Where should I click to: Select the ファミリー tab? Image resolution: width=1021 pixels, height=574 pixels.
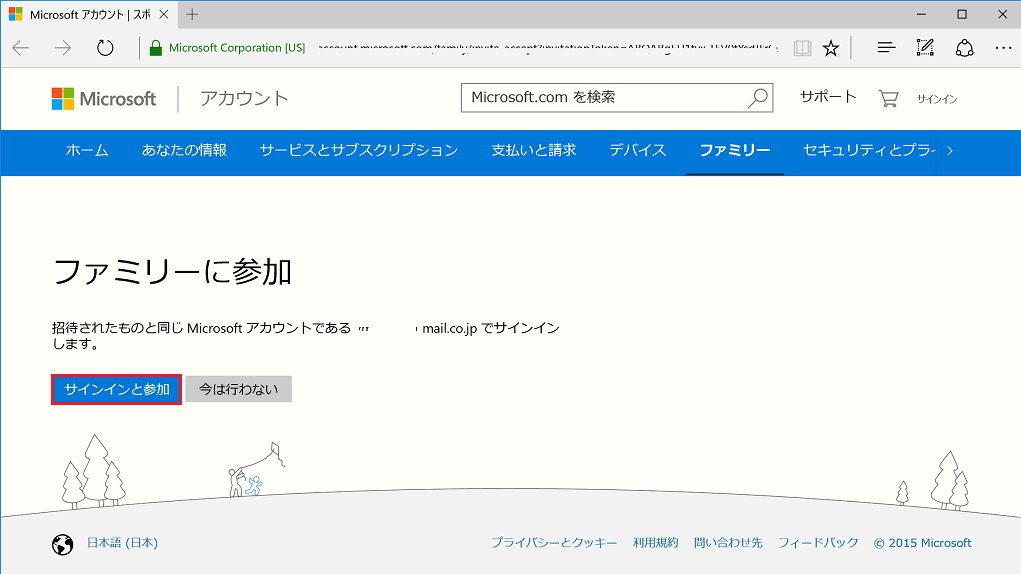coord(734,150)
